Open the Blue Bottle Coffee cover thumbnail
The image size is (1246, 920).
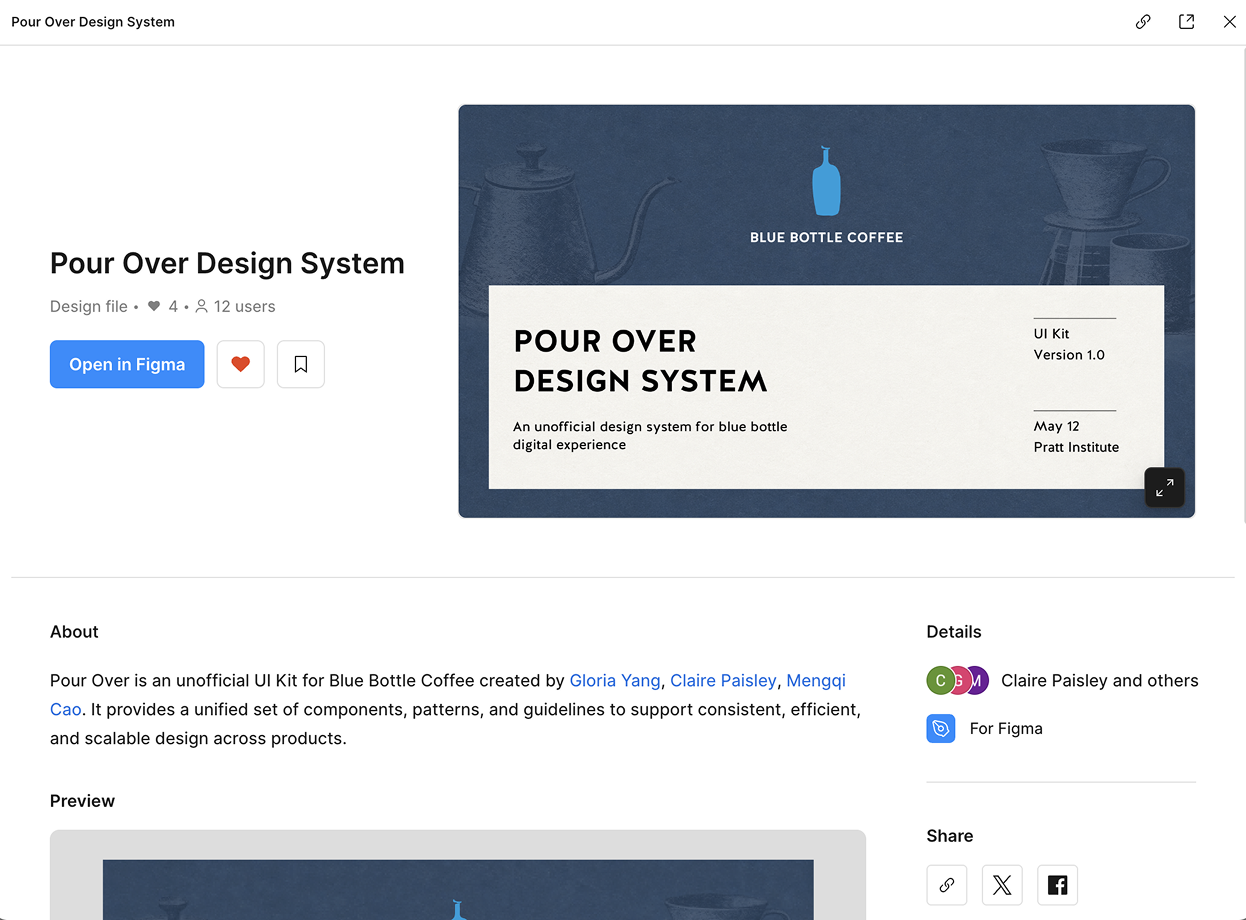pyautogui.click(x=826, y=311)
